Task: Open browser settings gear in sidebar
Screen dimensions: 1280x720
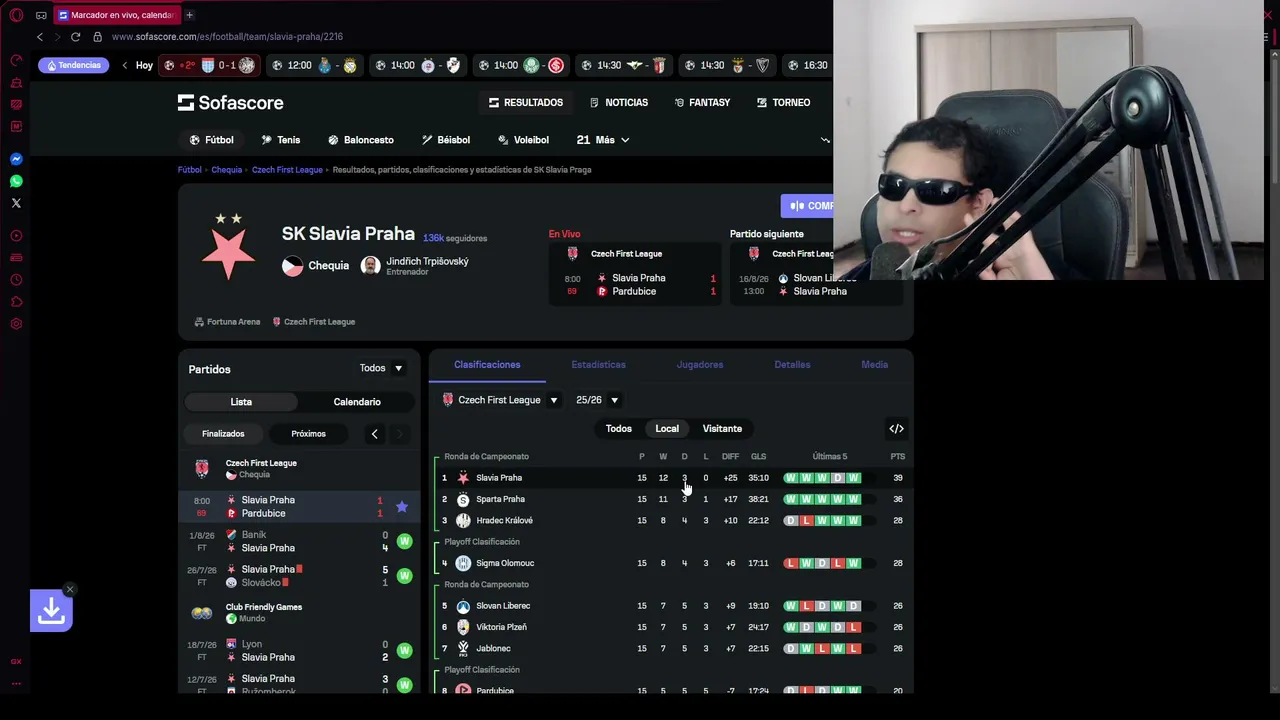Action: (x=16, y=324)
